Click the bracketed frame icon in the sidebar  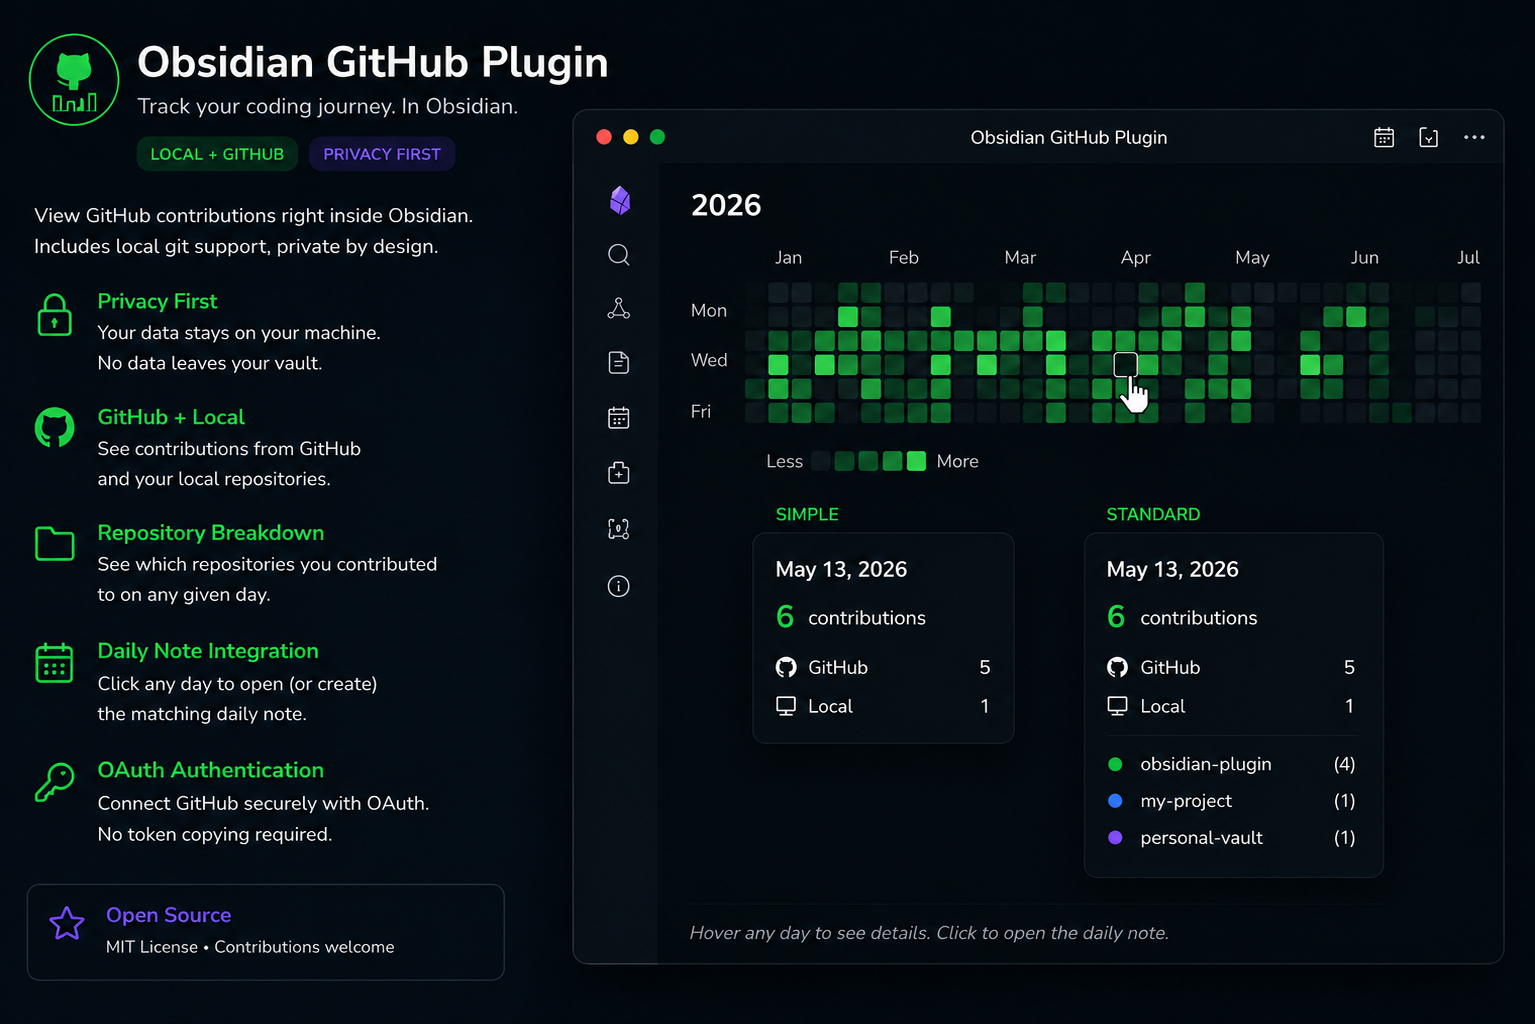point(619,529)
